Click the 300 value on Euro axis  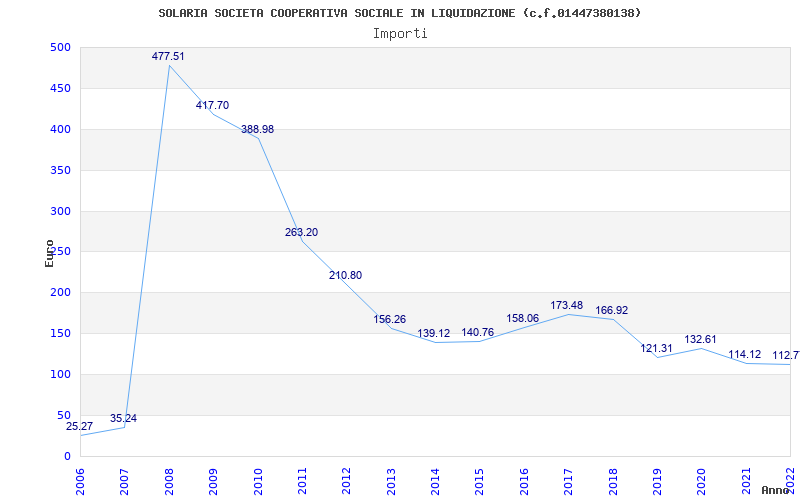click(60, 211)
